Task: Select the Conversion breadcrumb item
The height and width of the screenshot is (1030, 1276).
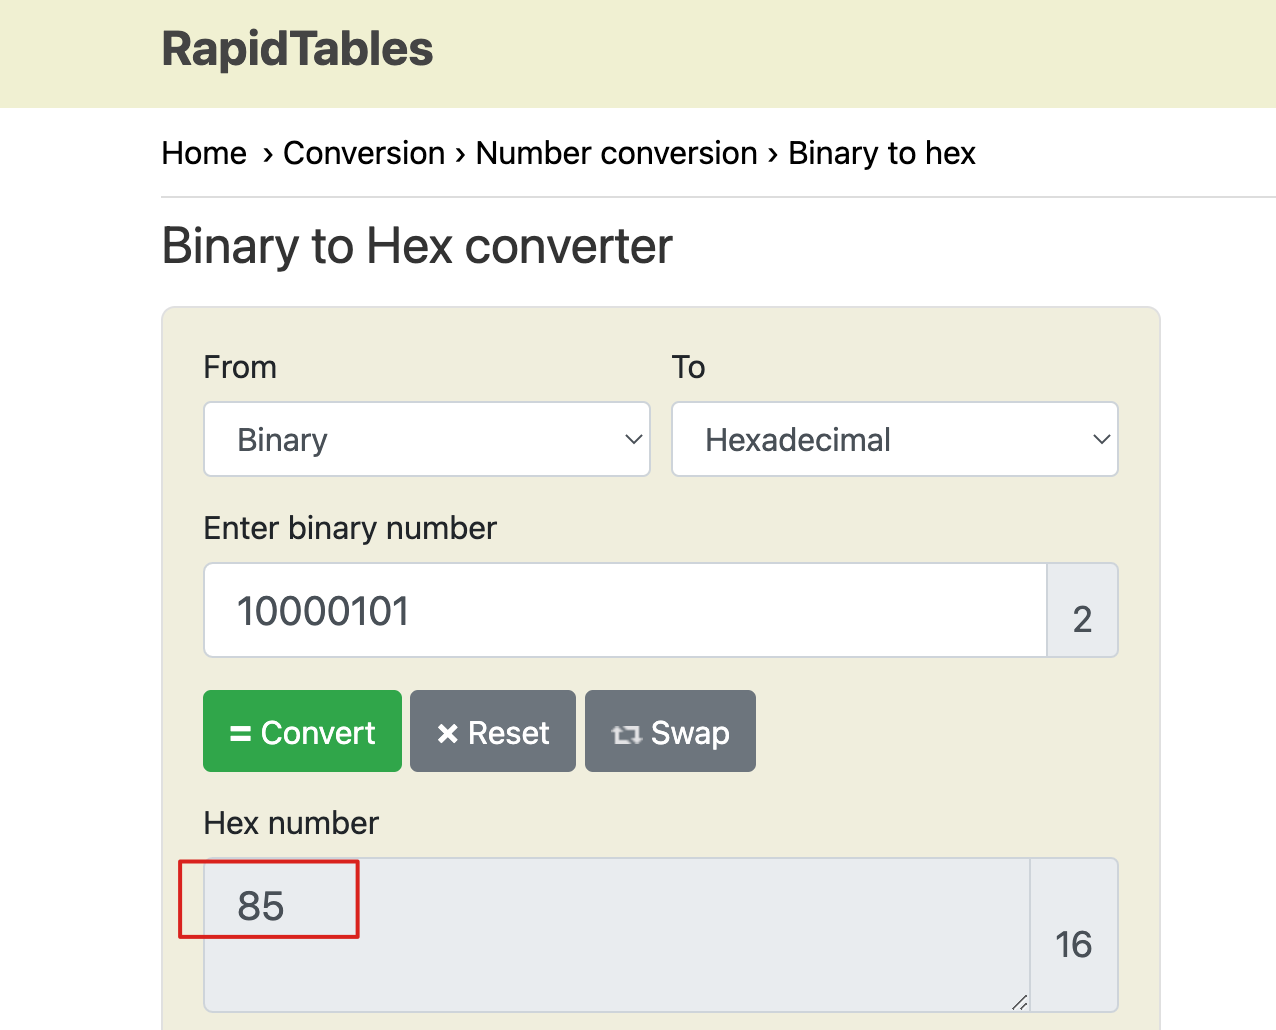Action: point(364,153)
